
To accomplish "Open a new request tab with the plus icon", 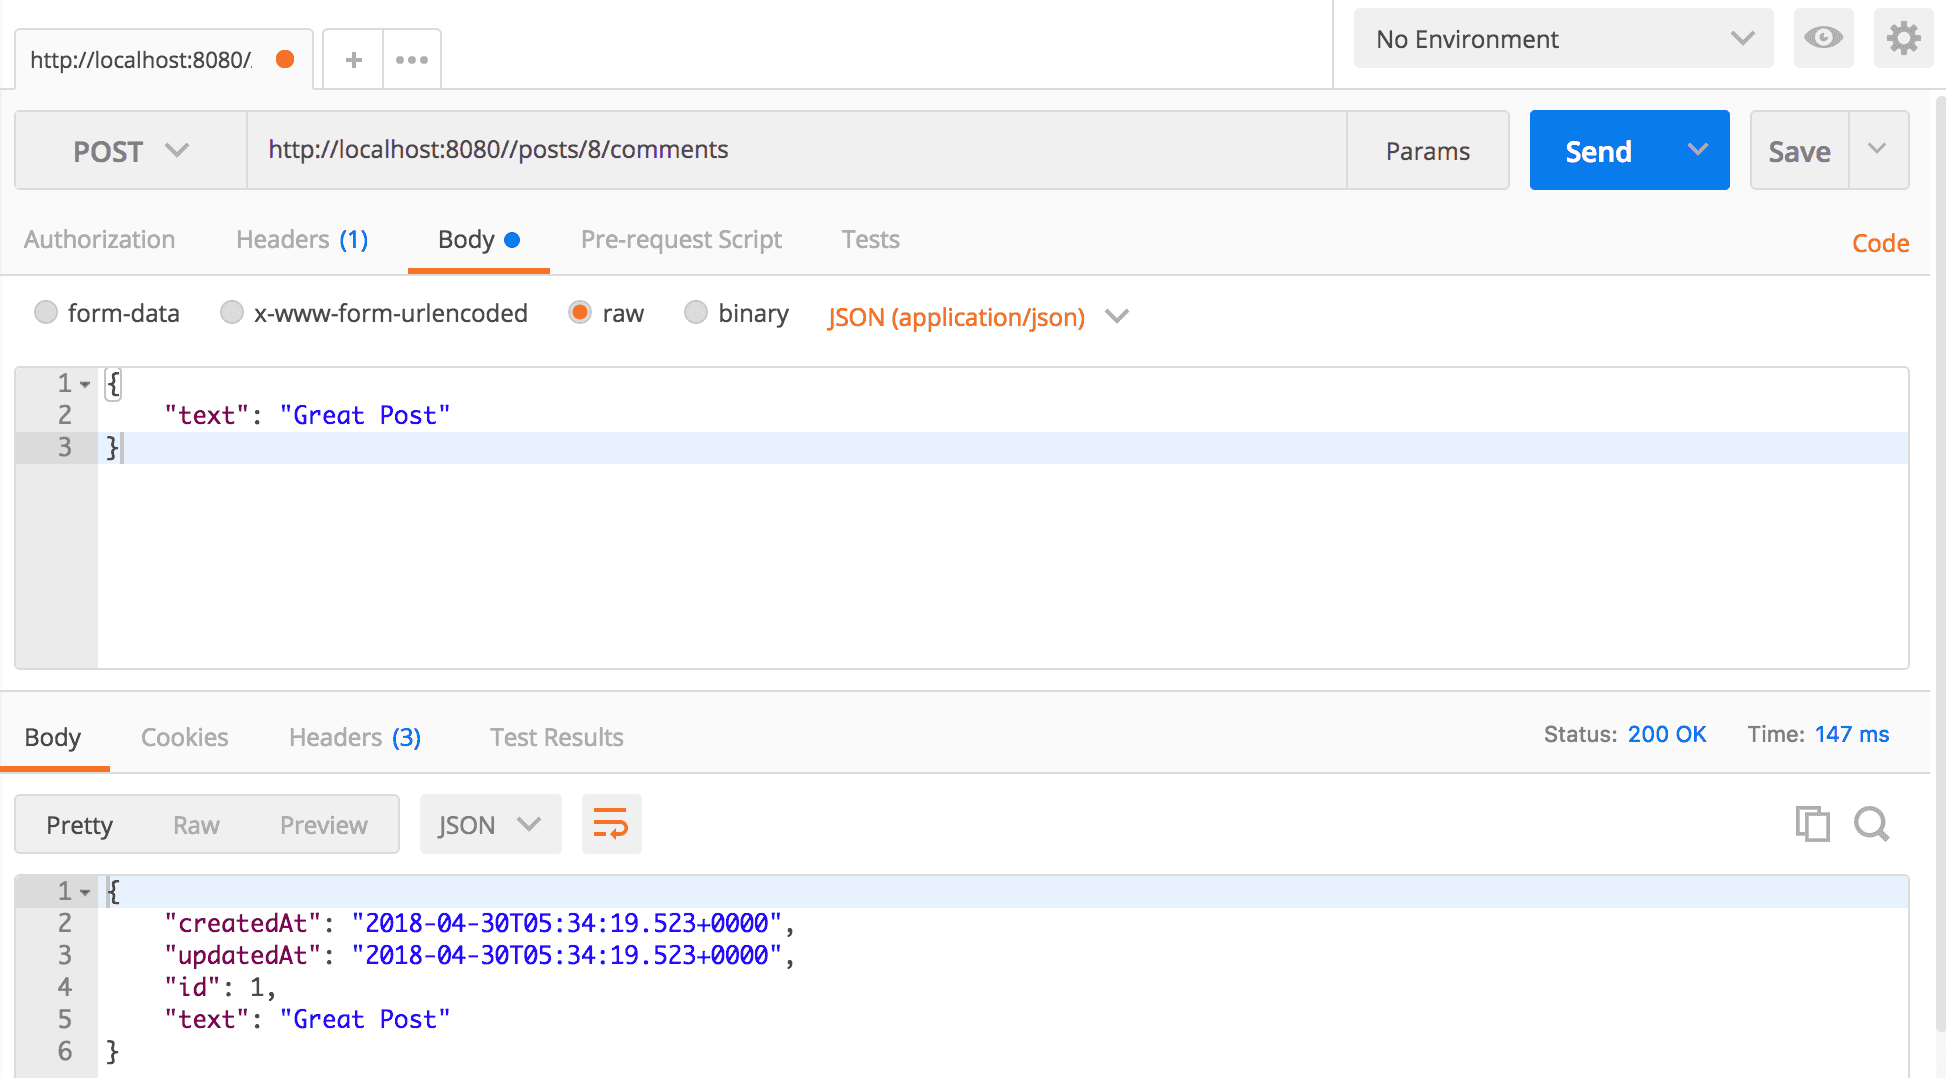I will (x=351, y=59).
